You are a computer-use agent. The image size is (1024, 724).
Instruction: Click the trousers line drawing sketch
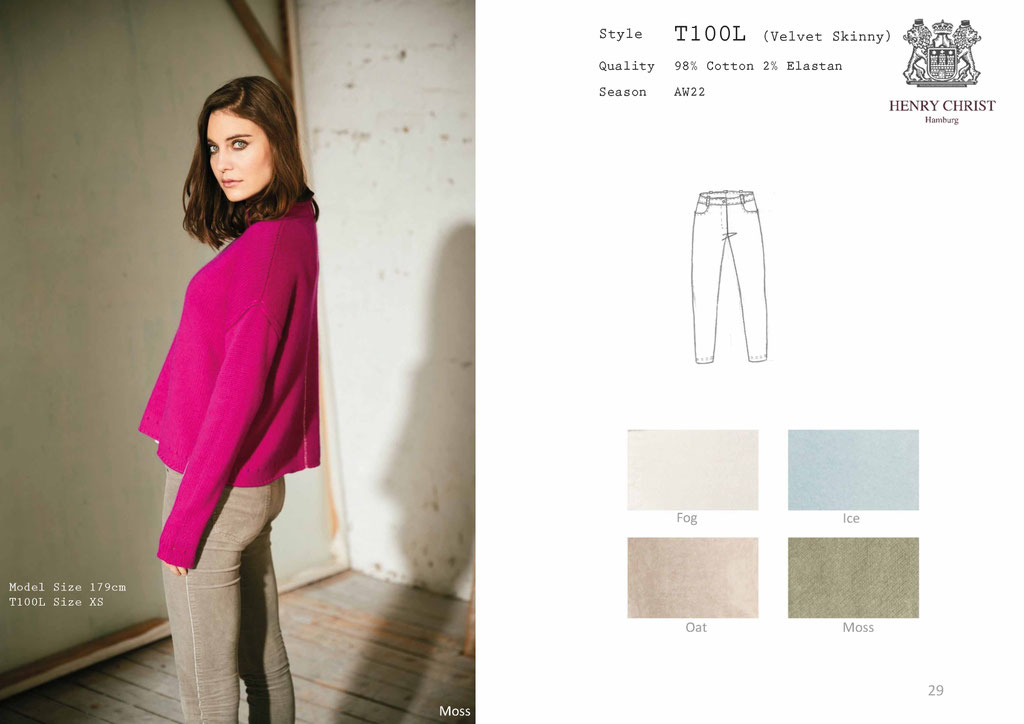click(x=729, y=277)
